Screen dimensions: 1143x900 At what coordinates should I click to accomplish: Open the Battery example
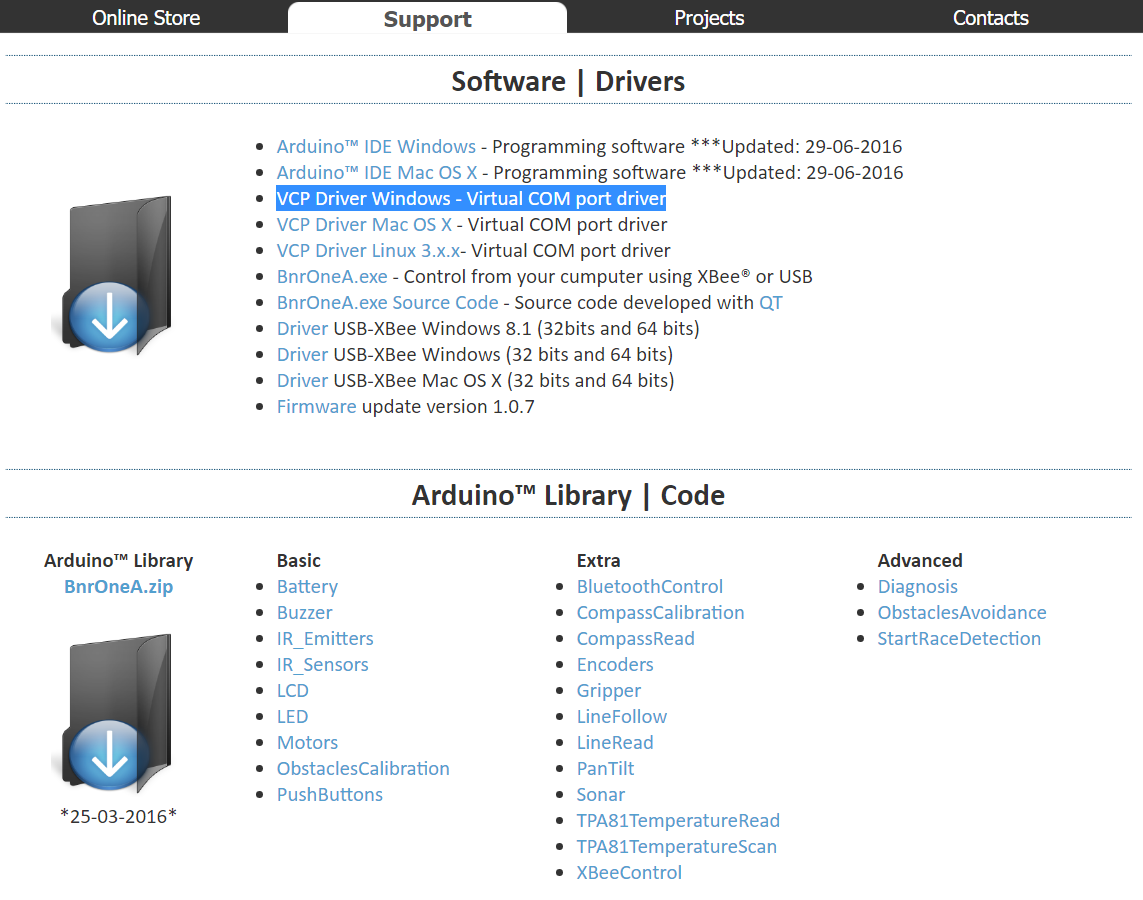click(307, 587)
